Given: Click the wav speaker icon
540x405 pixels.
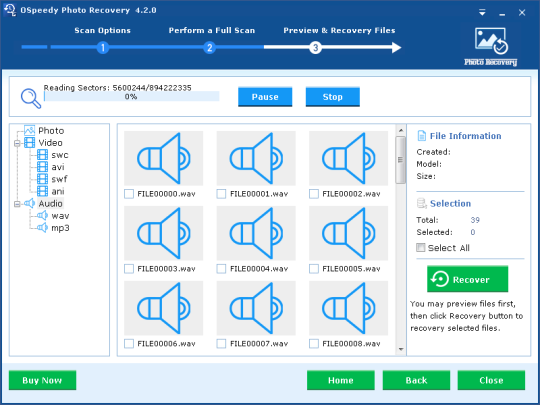Looking at the screenshot, I should pos(42,216).
